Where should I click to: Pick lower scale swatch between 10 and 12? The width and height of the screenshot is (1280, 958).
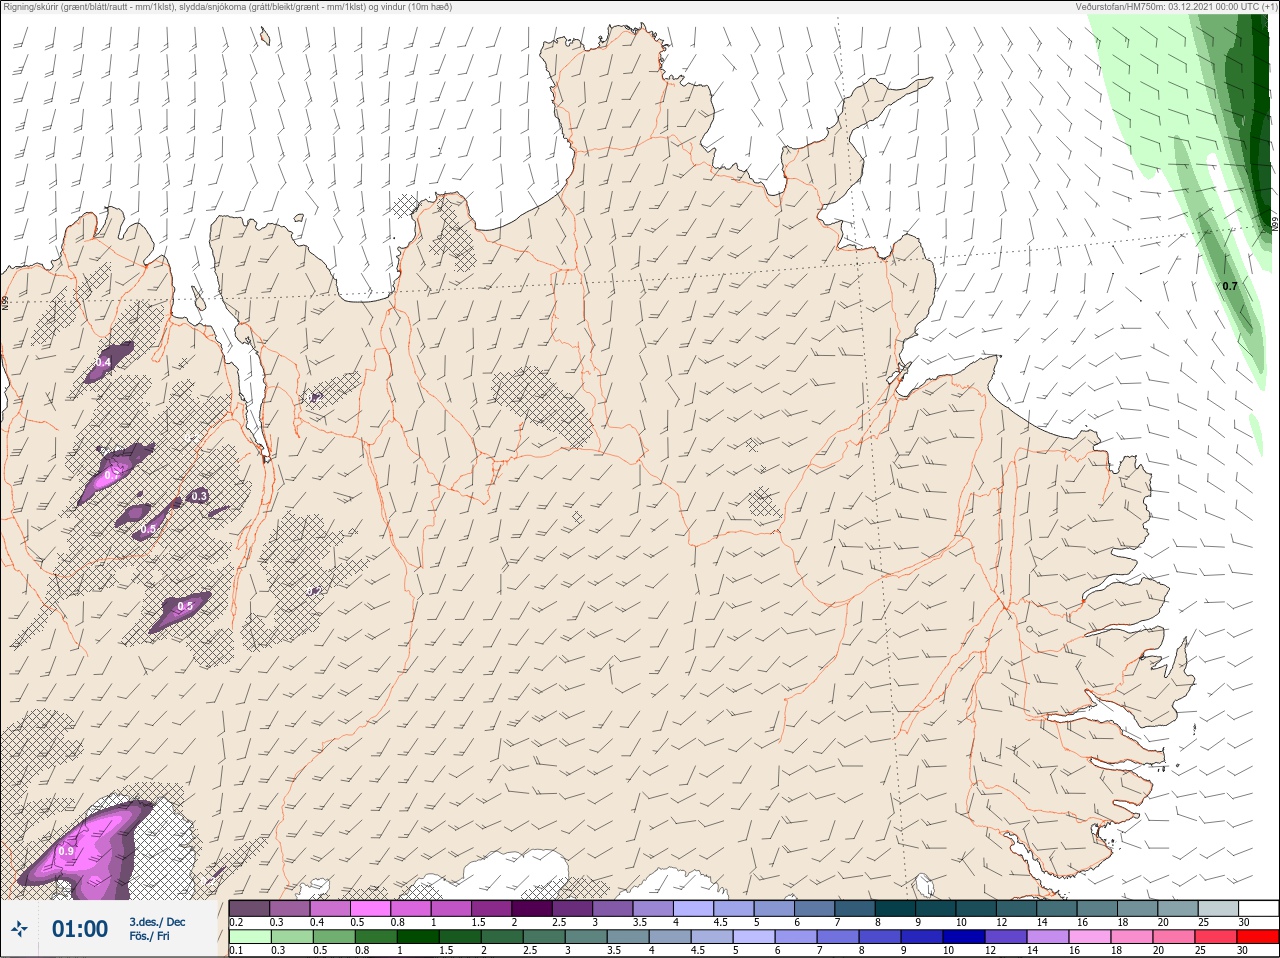tap(964, 937)
